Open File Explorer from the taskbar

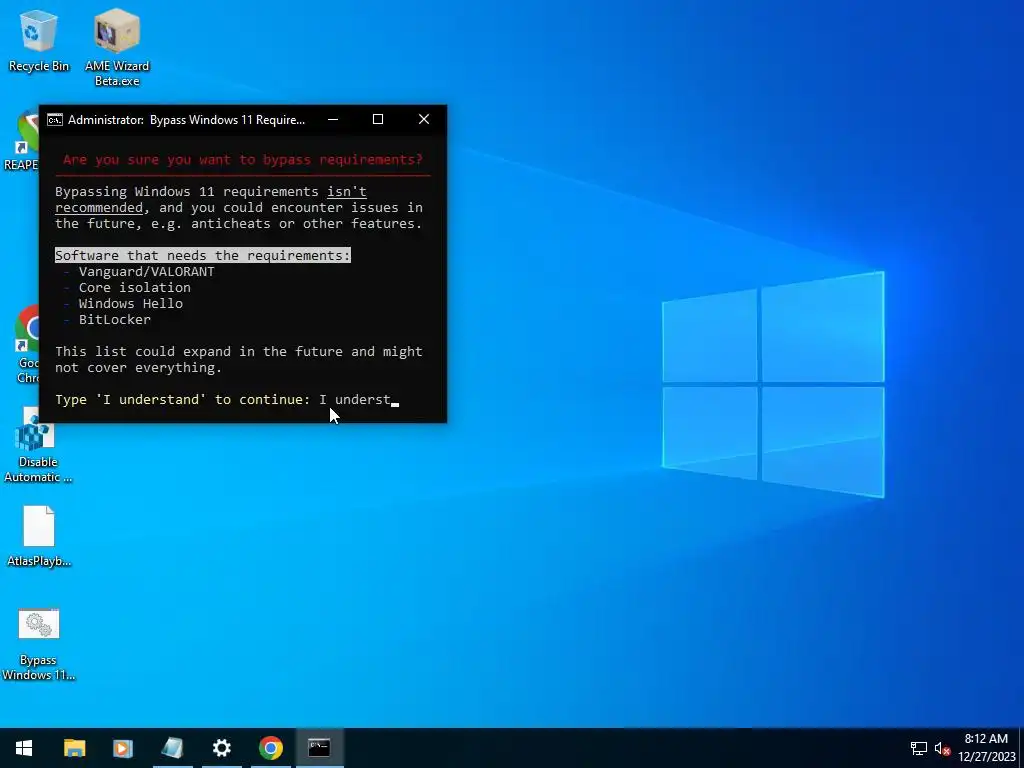pyautogui.click(x=74, y=748)
